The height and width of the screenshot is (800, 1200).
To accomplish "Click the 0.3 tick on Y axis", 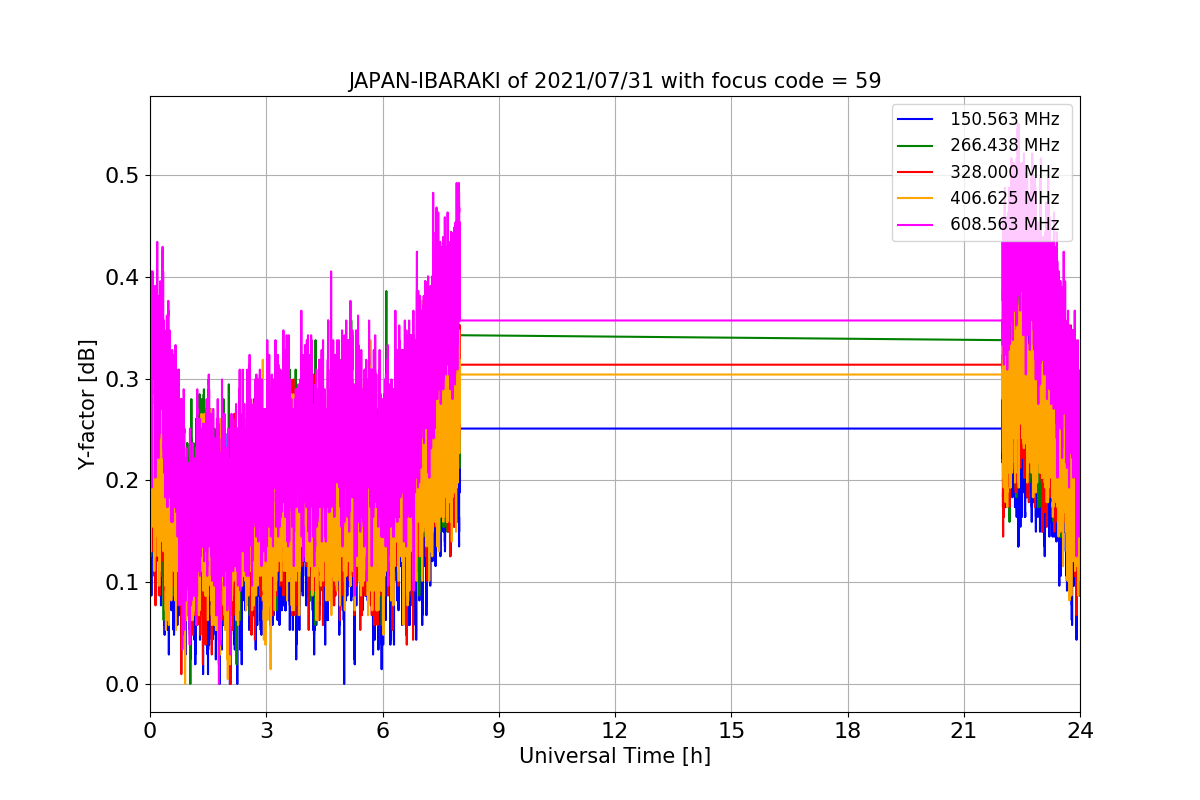I will pos(122,379).
